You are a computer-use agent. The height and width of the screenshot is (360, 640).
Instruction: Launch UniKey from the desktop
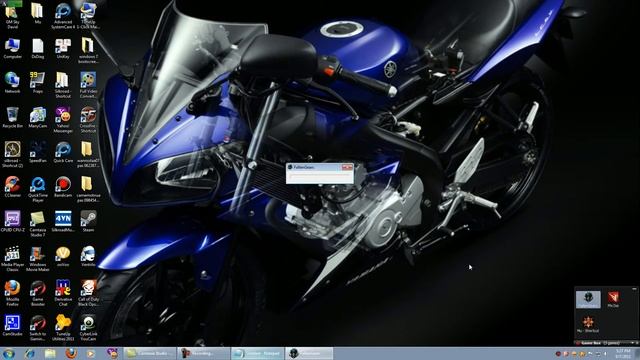(x=63, y=49)
